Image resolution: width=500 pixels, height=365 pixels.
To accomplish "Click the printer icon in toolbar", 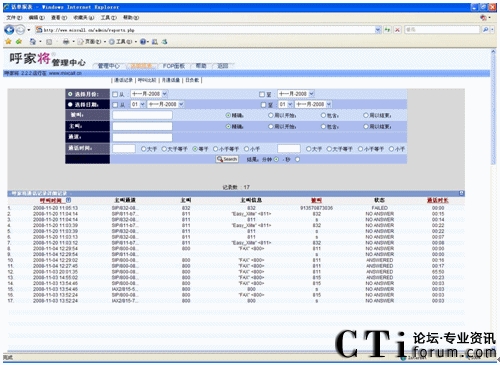I will (x=66, y=42).
